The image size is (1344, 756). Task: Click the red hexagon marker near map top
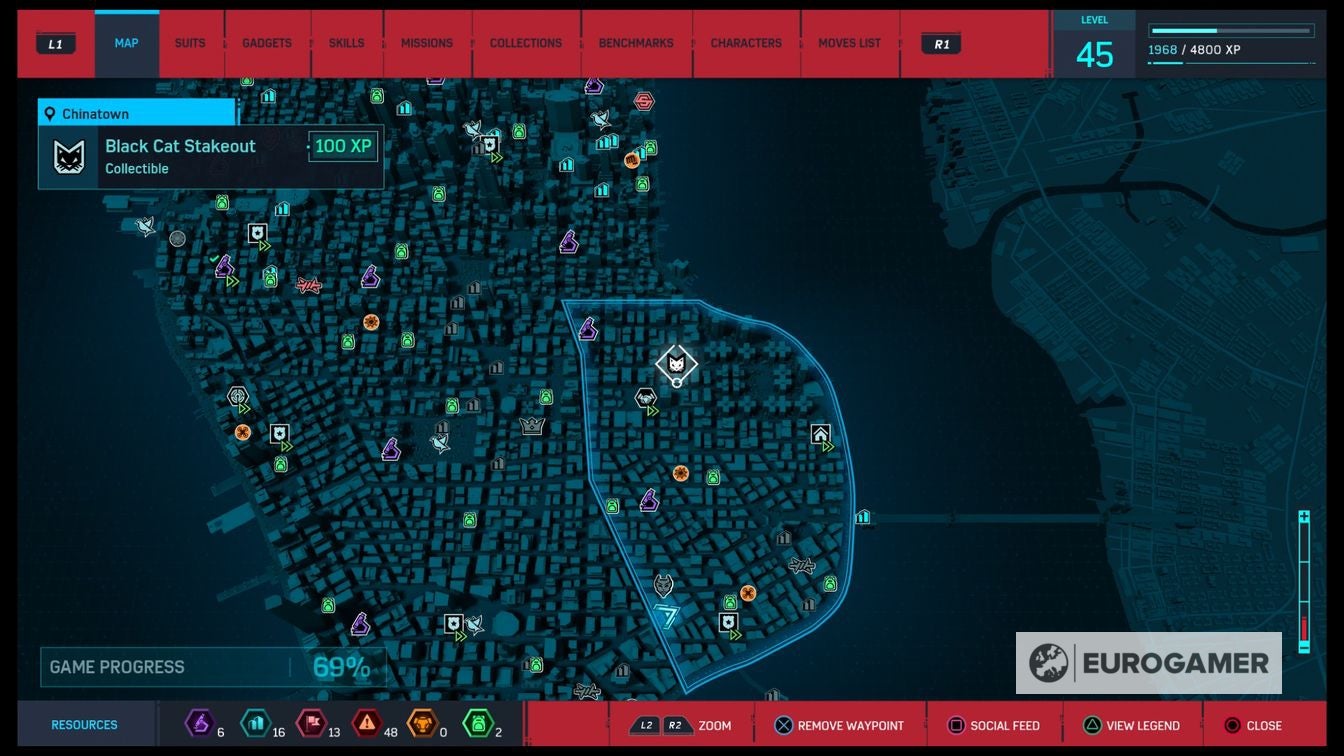644,101
